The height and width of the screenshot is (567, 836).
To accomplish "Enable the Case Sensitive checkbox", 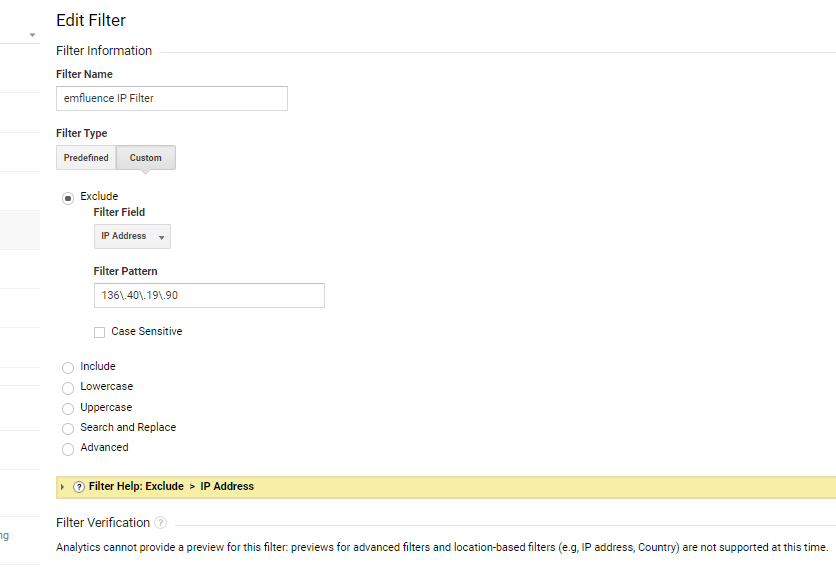I will point(99,332).
